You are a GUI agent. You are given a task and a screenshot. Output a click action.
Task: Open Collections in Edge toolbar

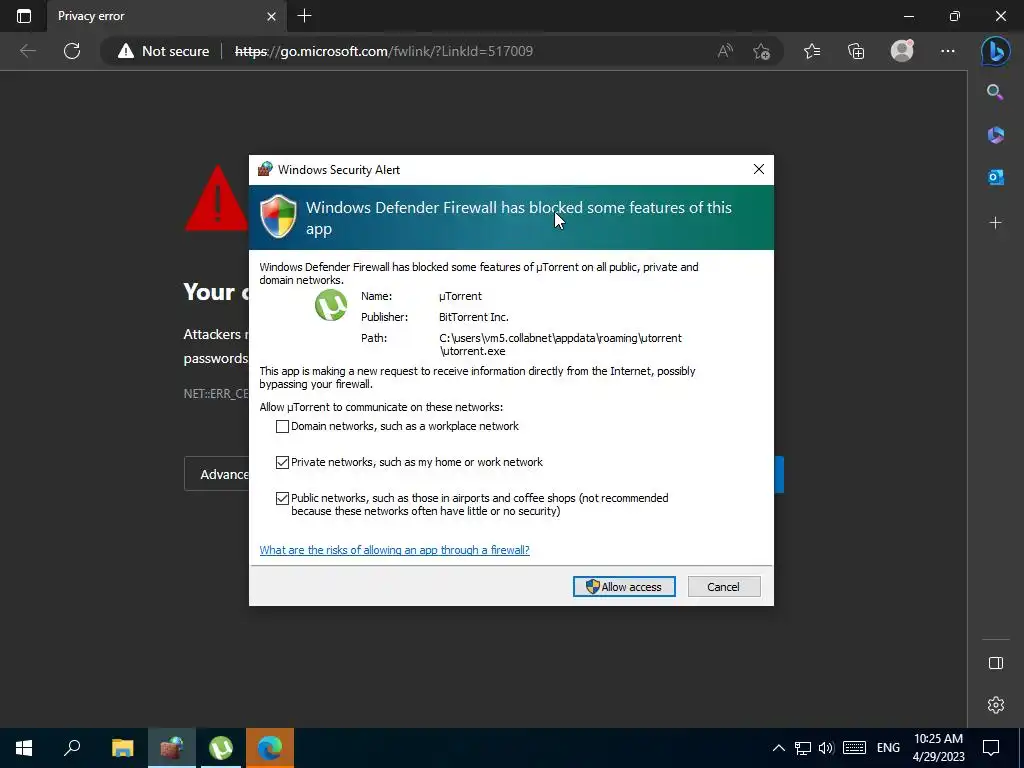pyautogui.click(x=856, y=51)
